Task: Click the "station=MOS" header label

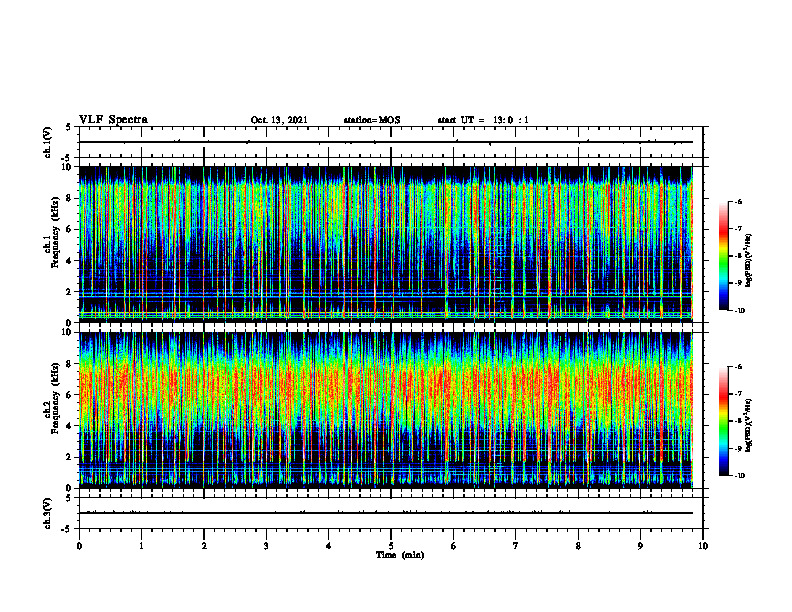Action: point(372,120)
